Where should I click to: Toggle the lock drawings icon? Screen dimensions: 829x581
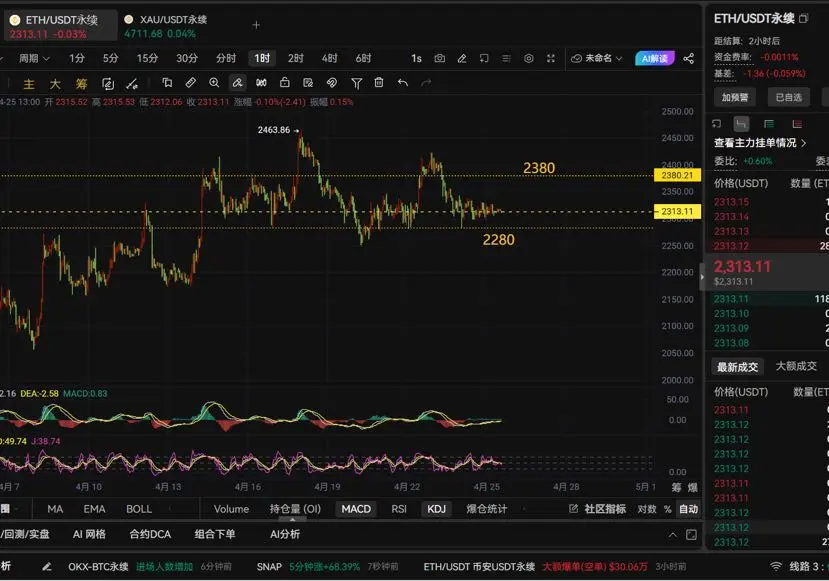(284, 82)
